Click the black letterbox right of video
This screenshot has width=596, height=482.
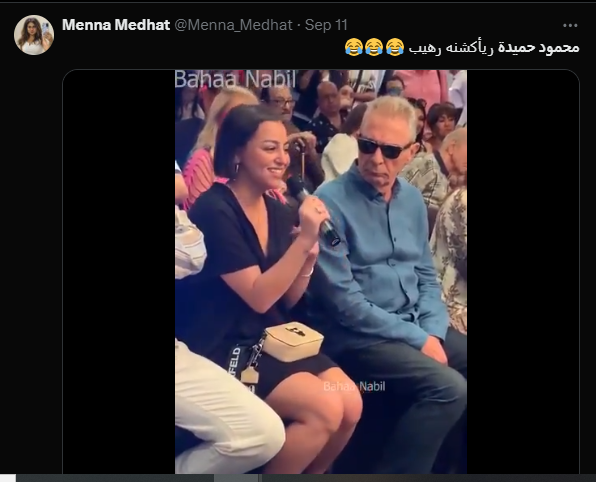coord(523,271)
